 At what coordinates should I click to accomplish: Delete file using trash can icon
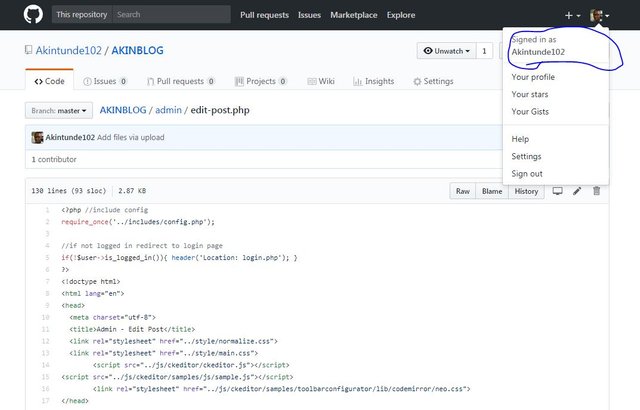click(597, 190)
